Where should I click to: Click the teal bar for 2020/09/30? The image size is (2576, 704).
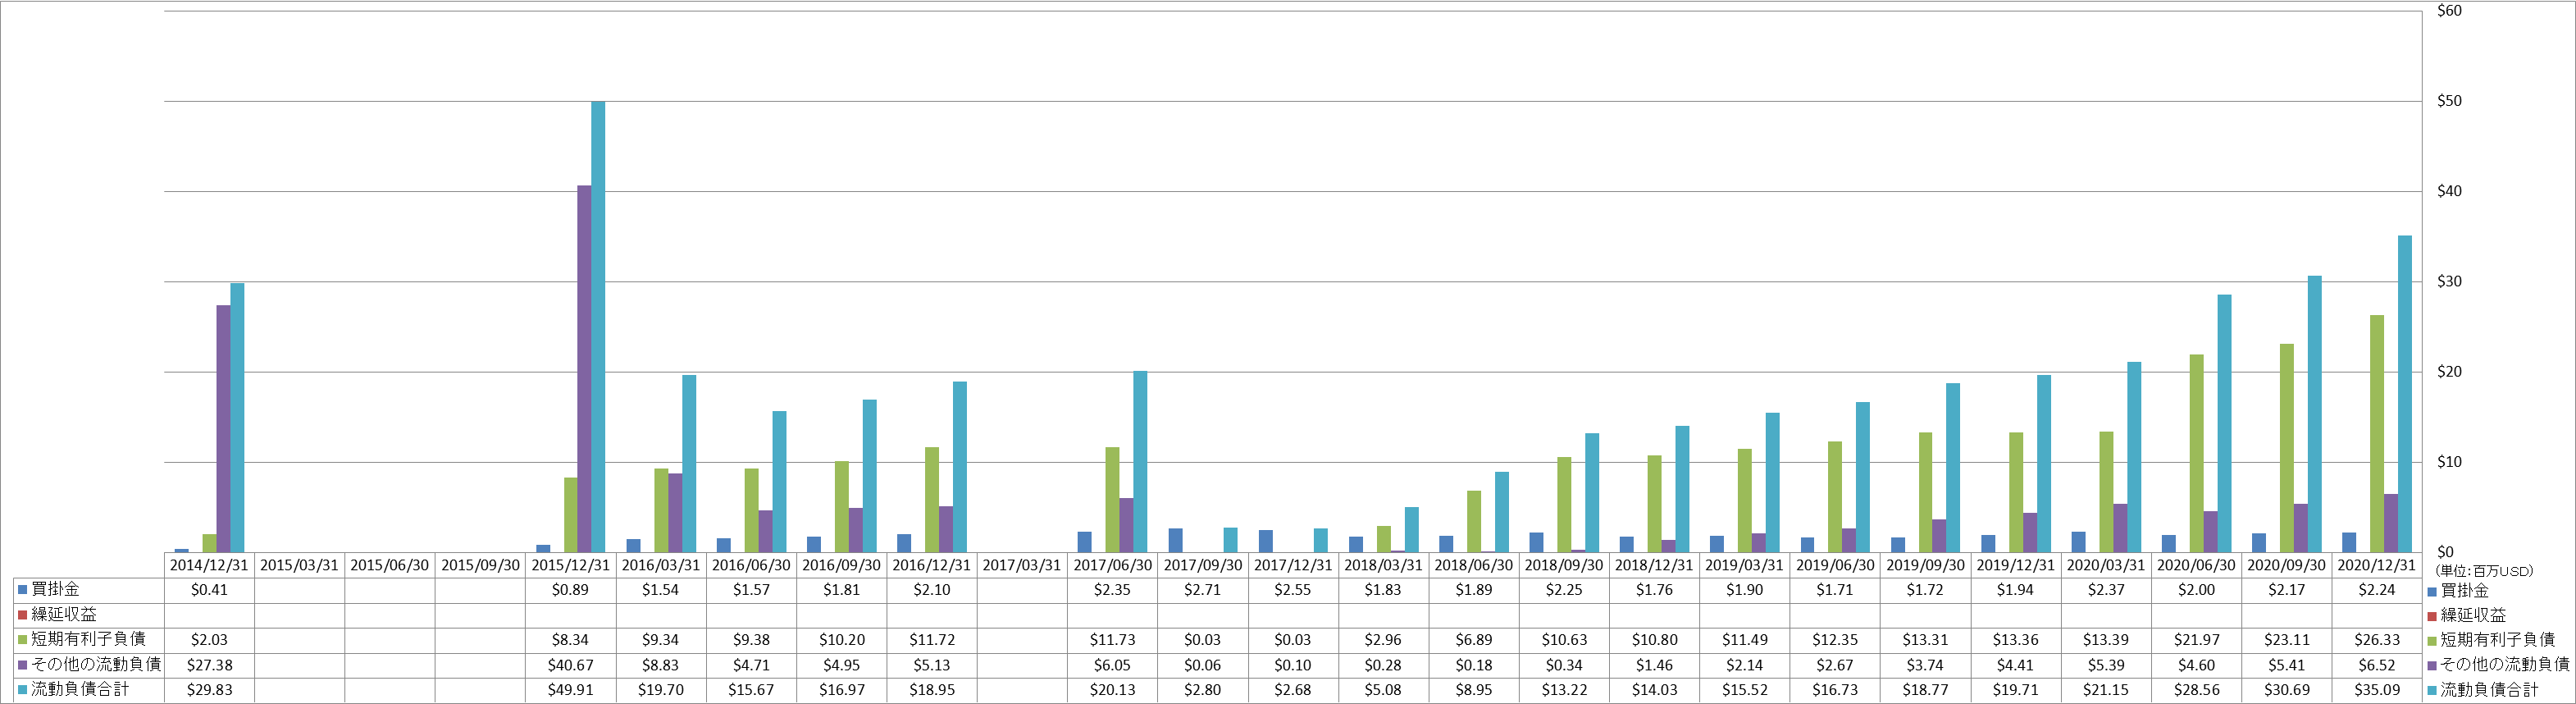coord(2314,414)
